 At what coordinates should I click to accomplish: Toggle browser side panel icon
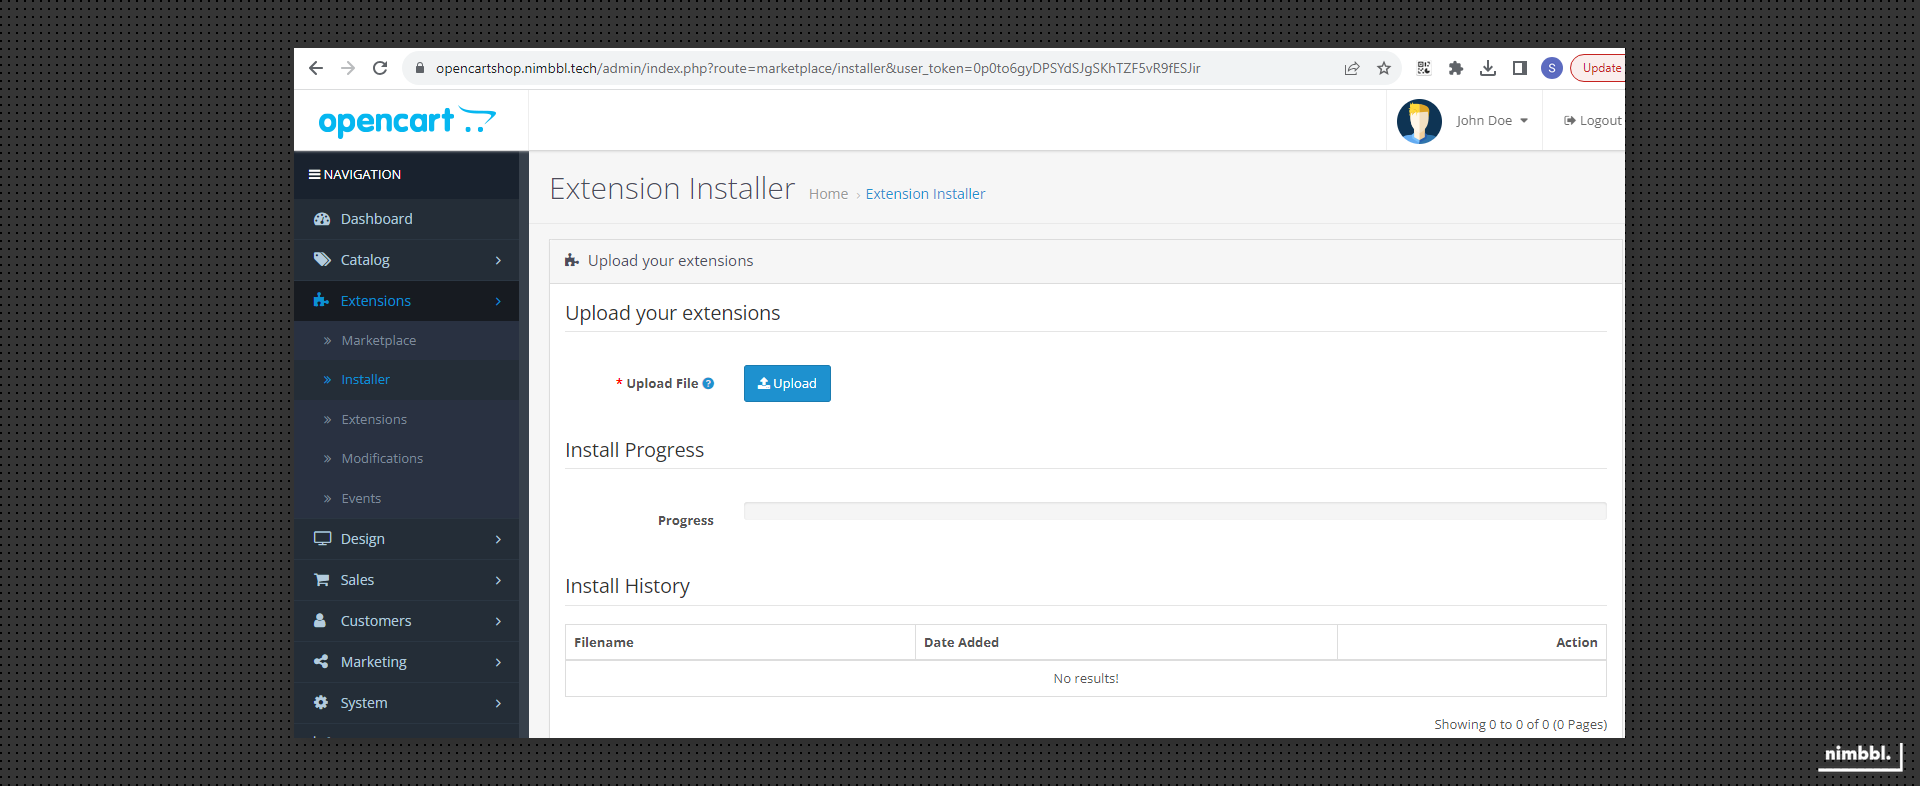pos(1520,68)
